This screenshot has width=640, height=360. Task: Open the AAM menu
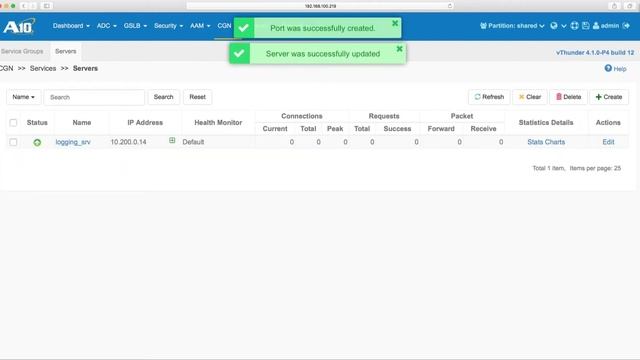(x=200, y=26)
